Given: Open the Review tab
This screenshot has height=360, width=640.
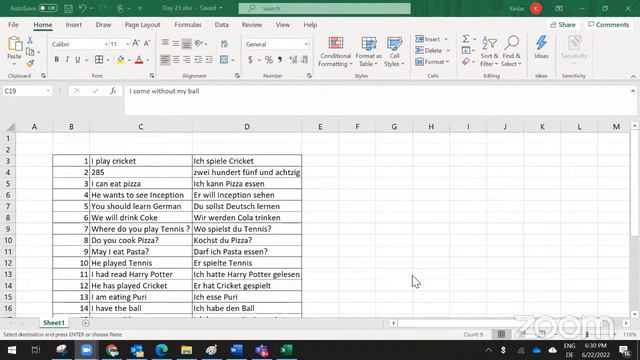Looking at the screenshot, I should click(252, 25).
